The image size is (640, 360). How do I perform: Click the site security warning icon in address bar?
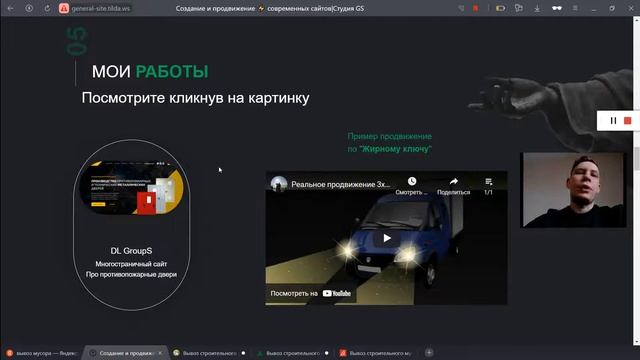(x=64, y=8)
